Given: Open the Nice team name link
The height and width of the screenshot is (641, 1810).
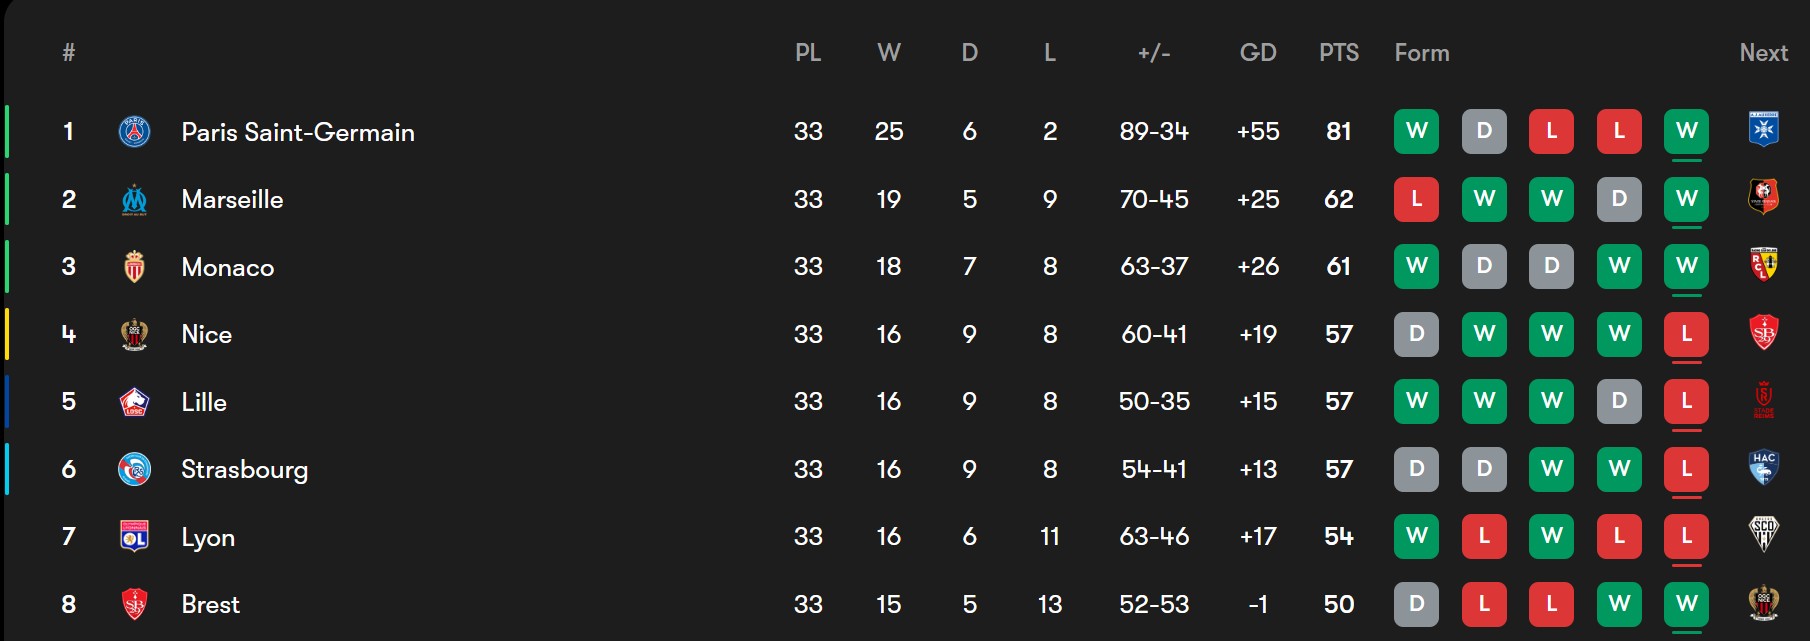Looking at the screenshot, I should pyautogui.click(x=206, y=334).
